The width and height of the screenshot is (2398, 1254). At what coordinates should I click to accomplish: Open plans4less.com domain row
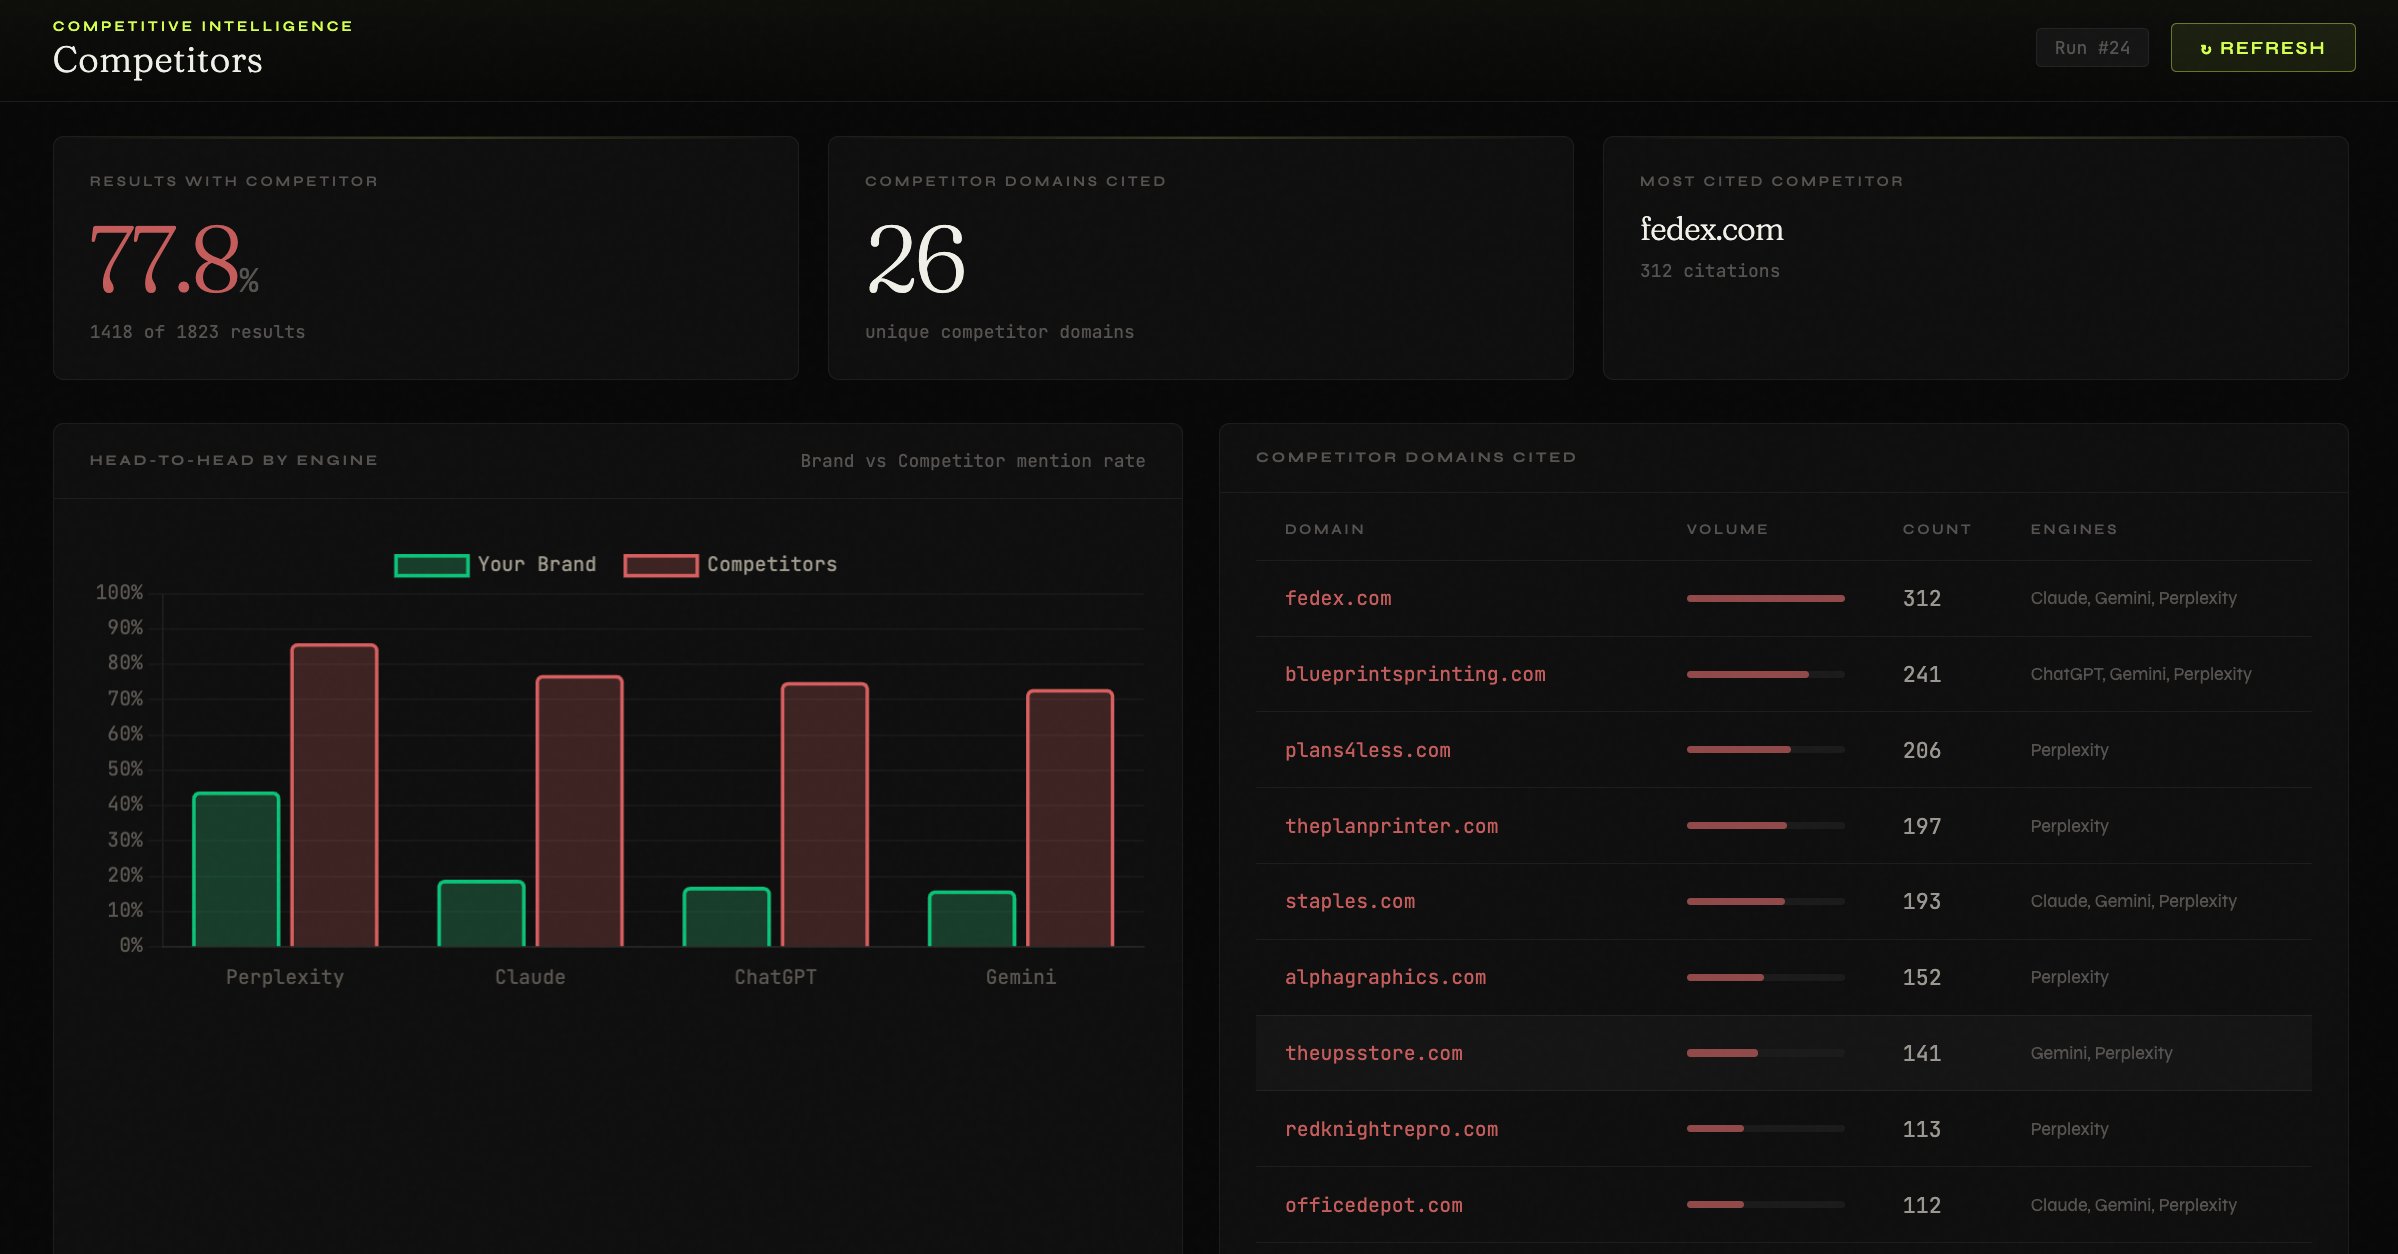pos(1783,750)
